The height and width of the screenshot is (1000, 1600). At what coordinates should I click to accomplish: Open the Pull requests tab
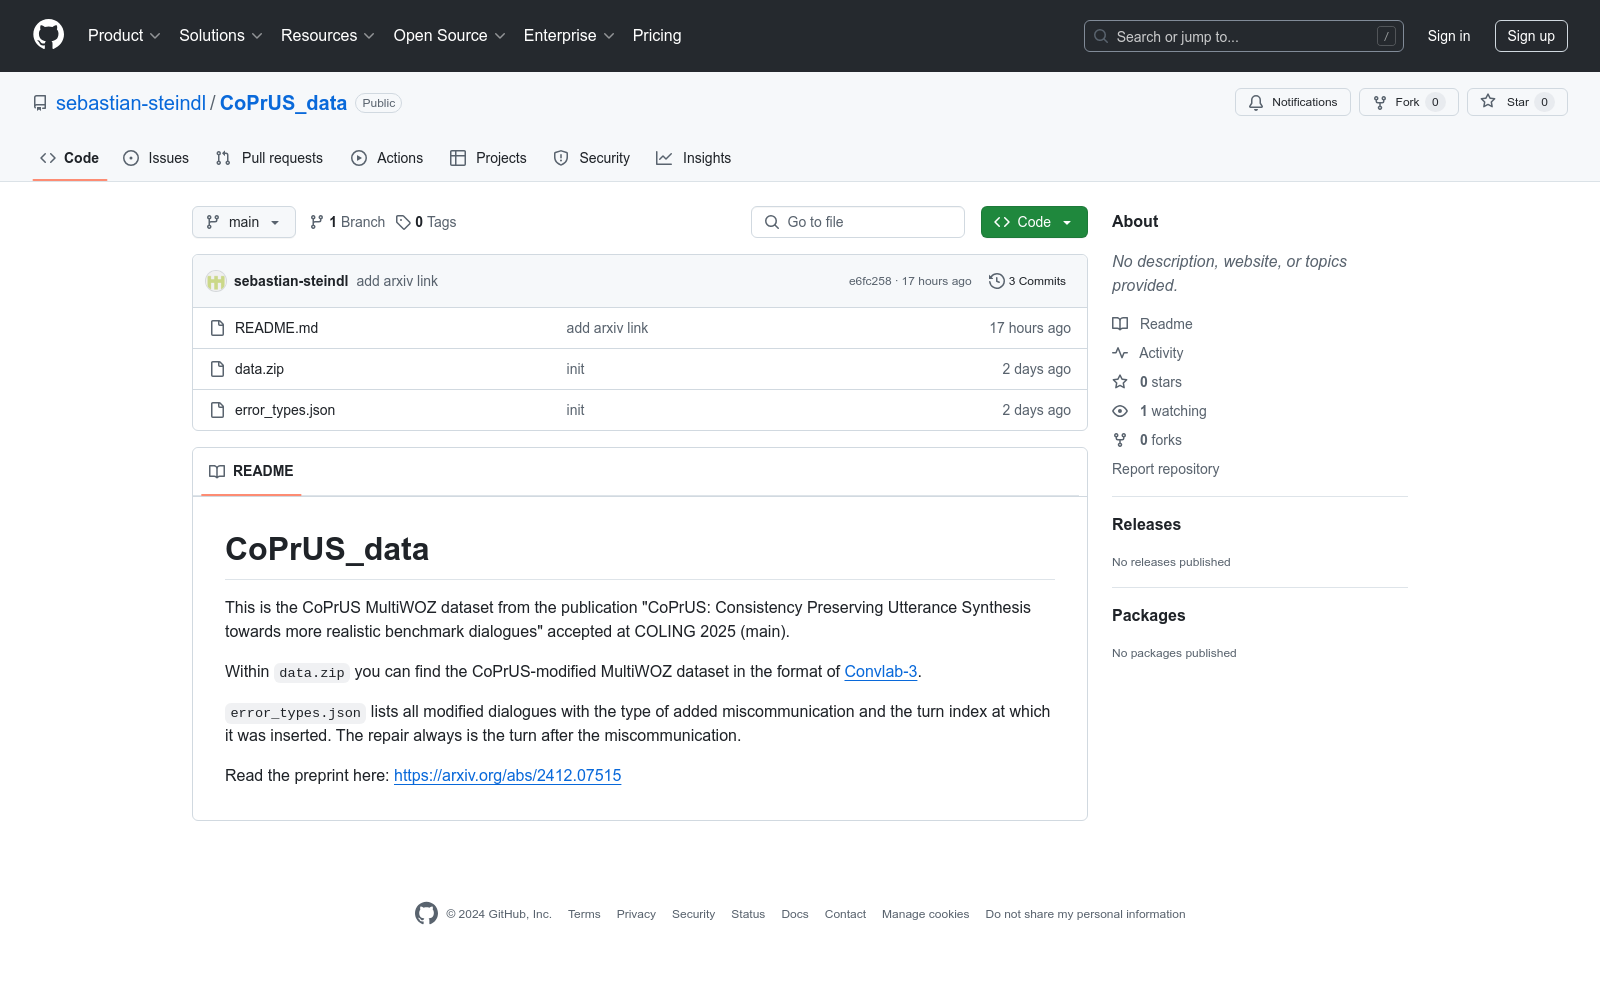(269, 158)
